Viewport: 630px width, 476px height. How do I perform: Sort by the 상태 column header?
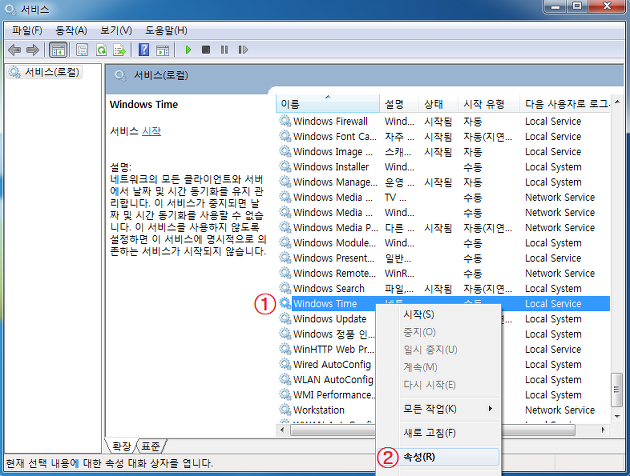pos(438,104)
